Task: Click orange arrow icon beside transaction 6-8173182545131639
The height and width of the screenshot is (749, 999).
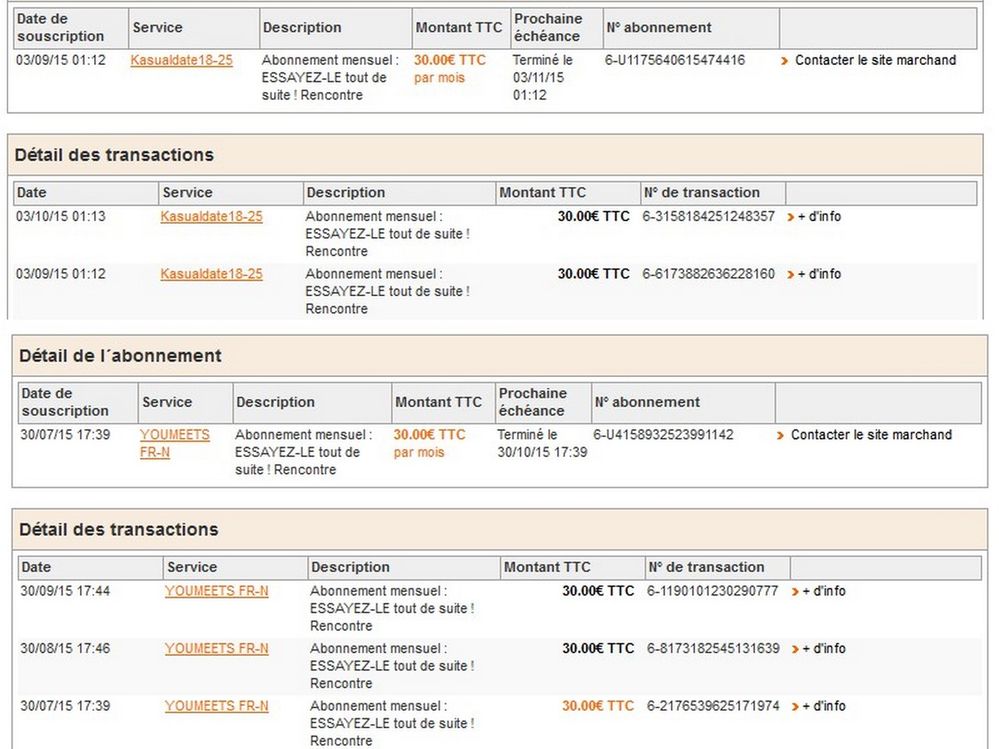Action: point(795,649)
